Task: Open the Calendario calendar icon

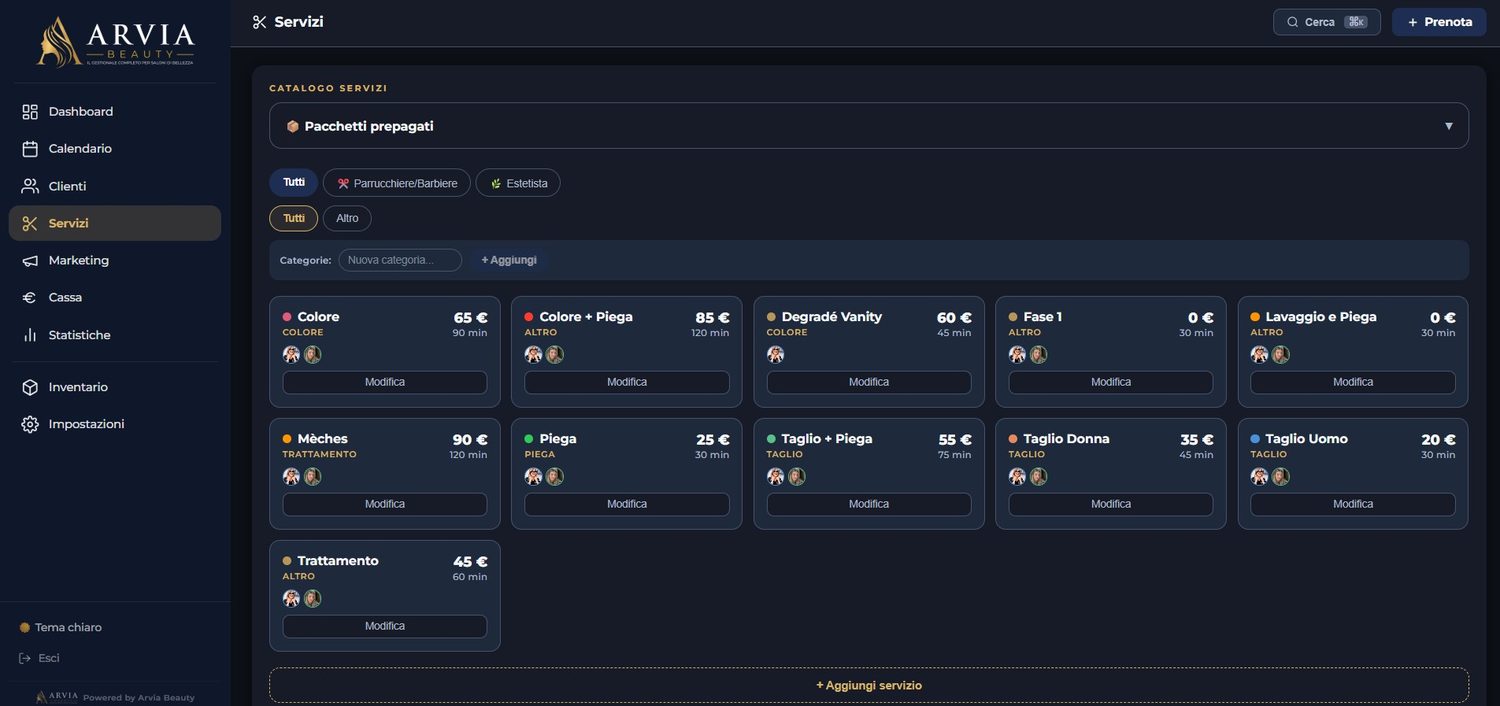Action: pos(30,149)
